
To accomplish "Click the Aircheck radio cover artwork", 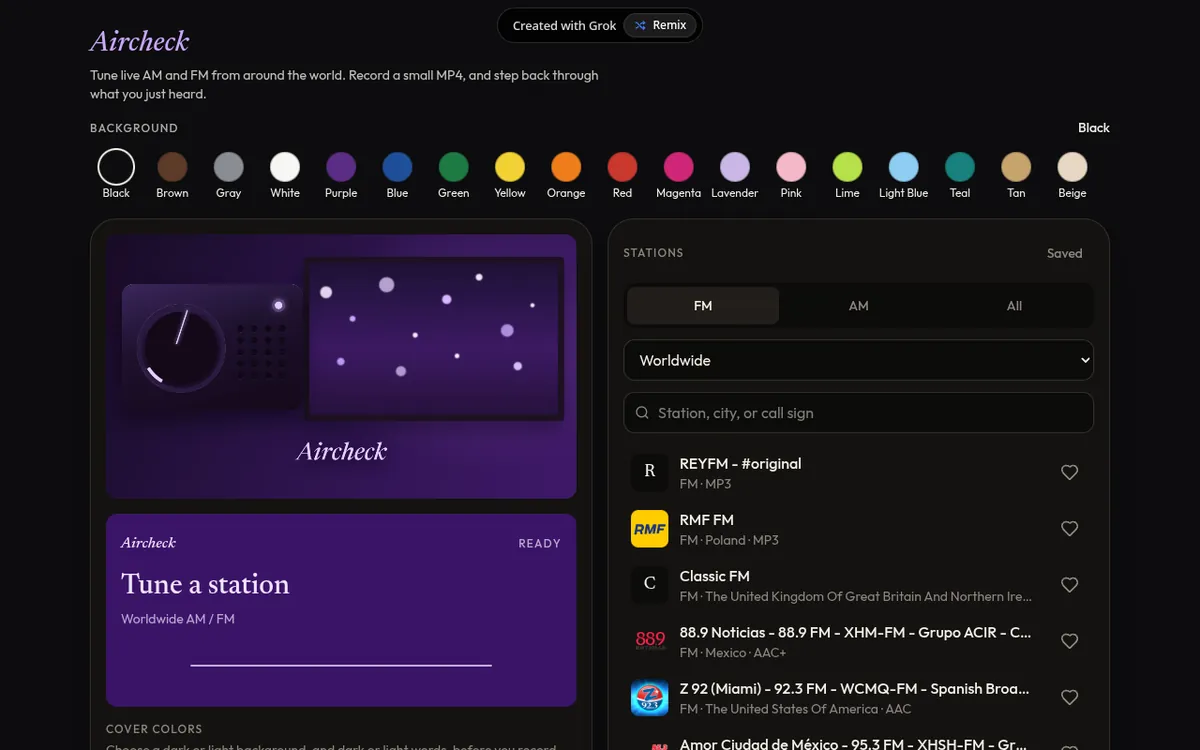I will coord(341,366).
